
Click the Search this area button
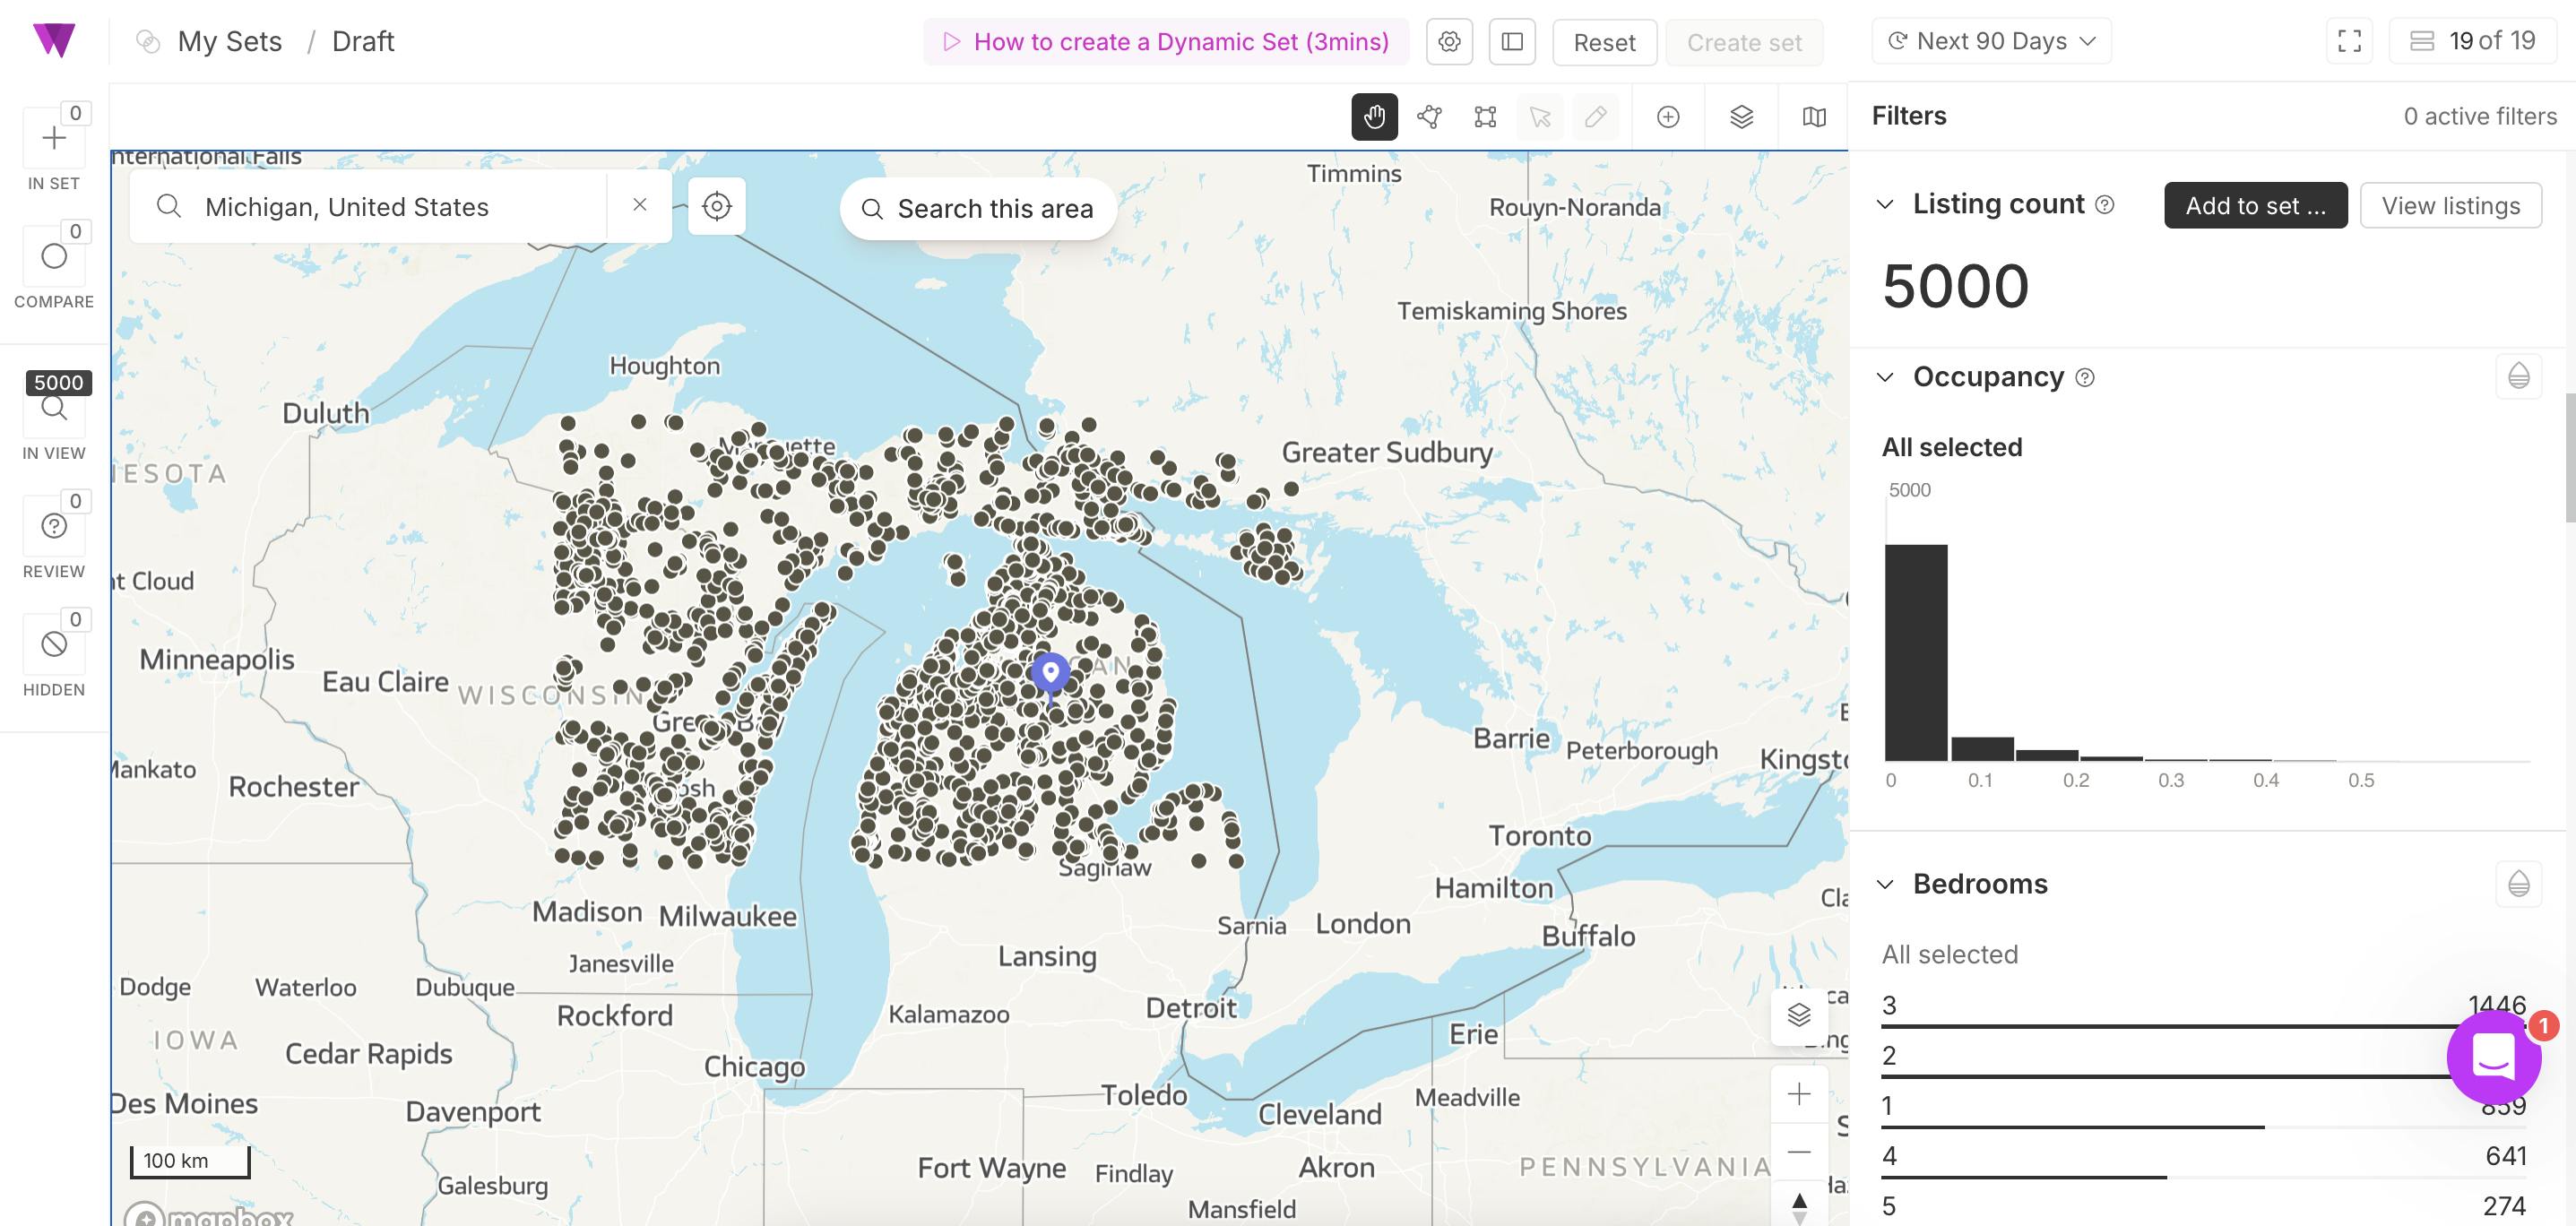tap(978, 209)
